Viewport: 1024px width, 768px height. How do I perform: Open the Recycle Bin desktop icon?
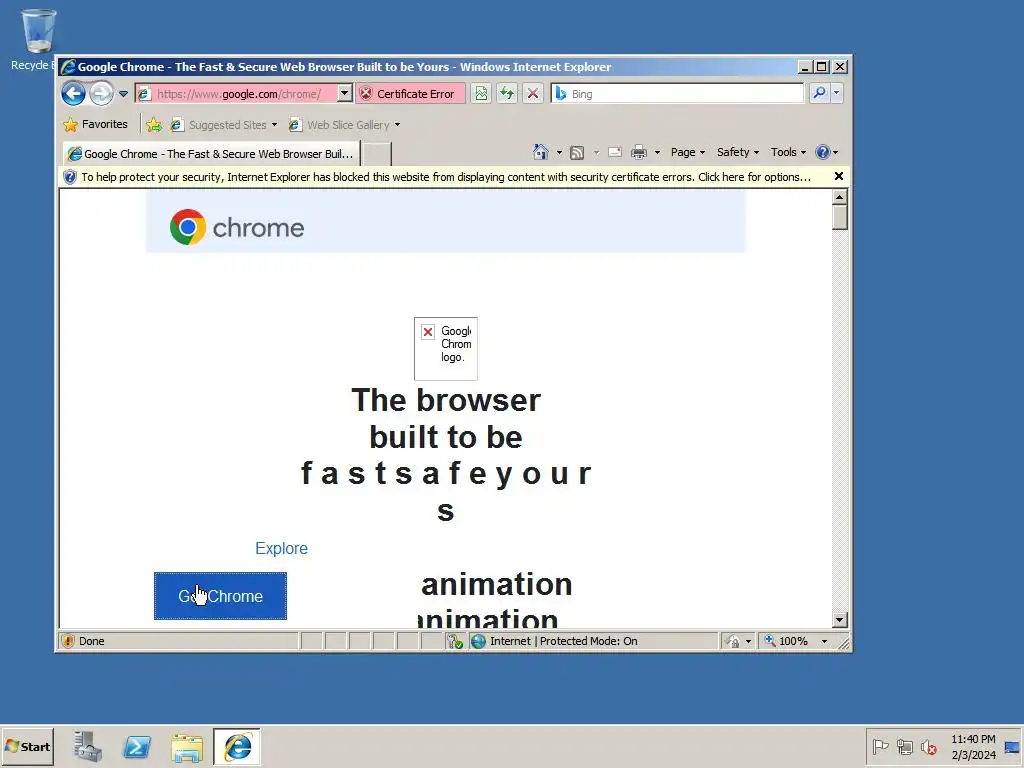pos(37,39)
